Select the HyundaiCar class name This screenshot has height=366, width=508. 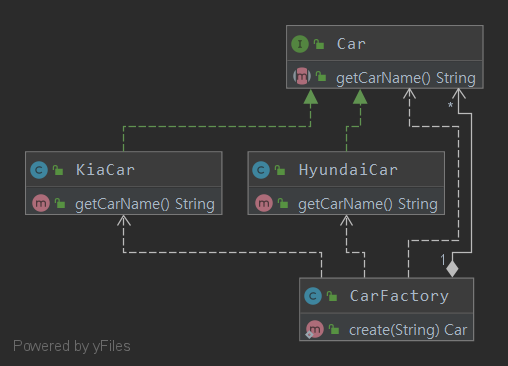pyautogui.click(x=348, y=170)
